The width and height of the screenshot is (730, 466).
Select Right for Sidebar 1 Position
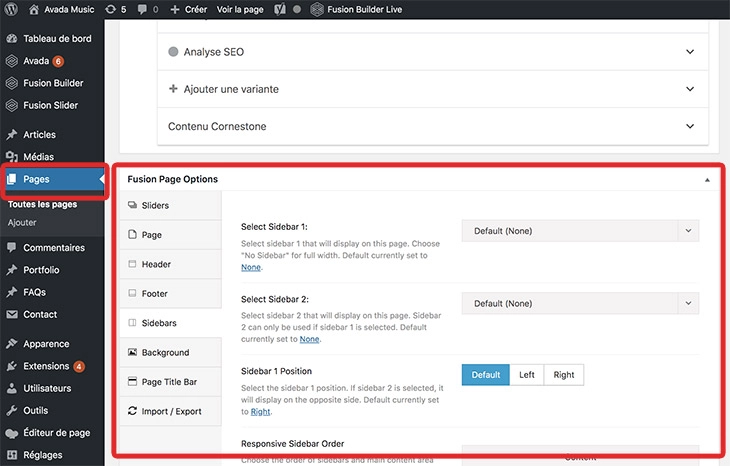(564, 375)
